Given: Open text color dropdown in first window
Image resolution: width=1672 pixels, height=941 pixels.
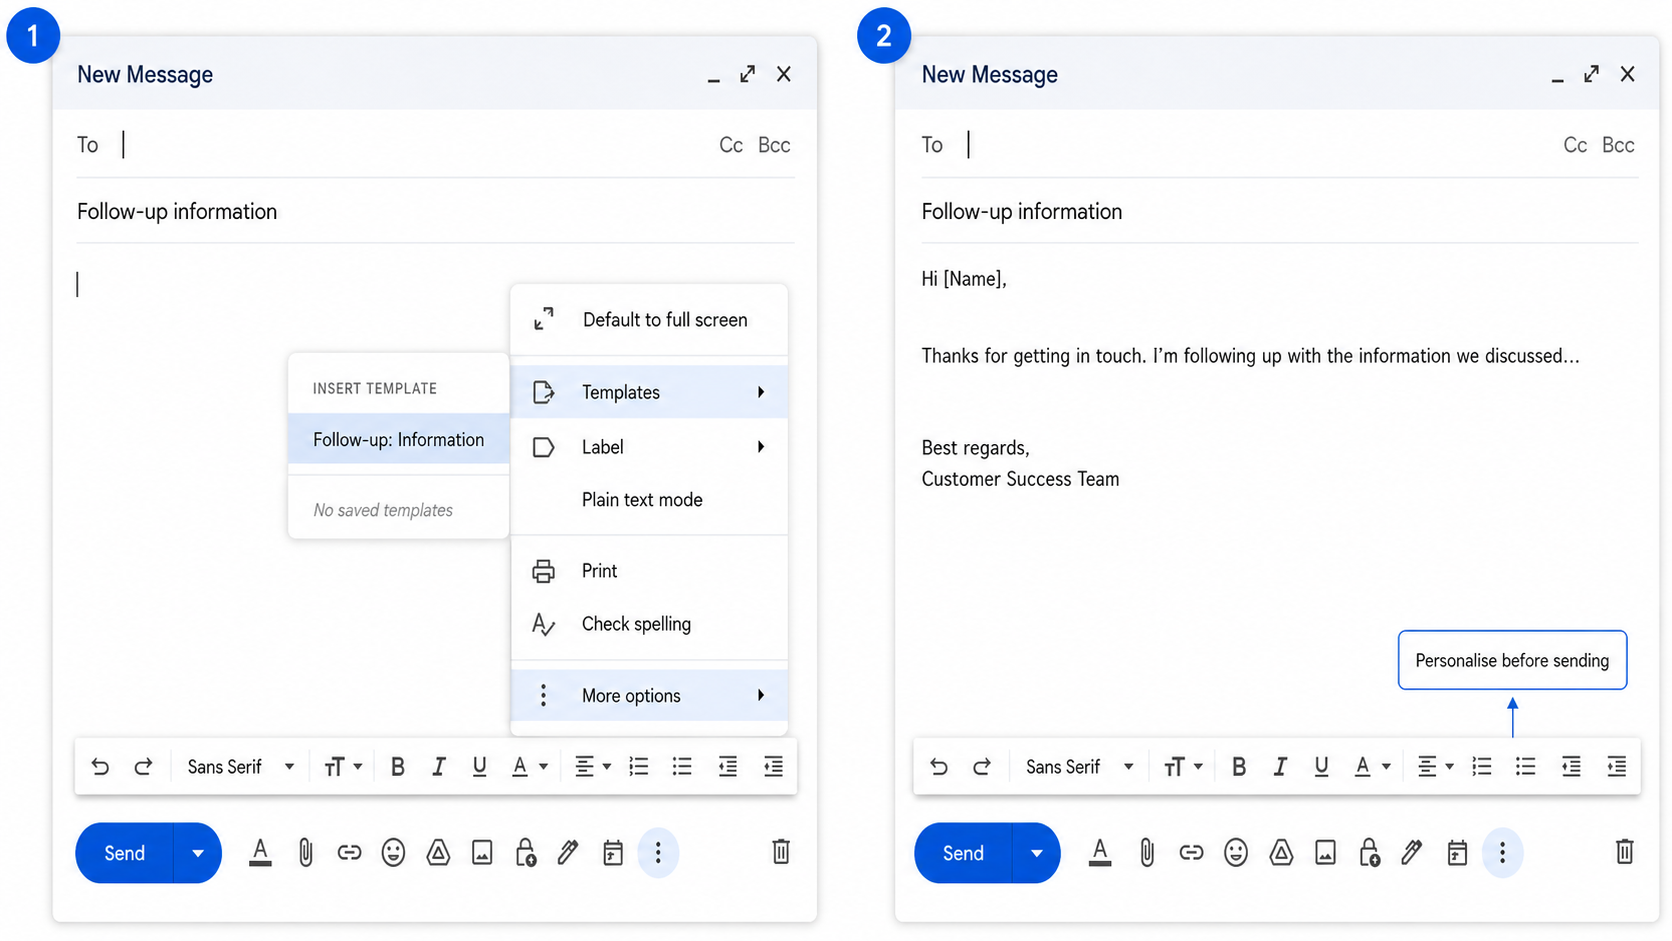Looking at the screenshot, I should [530, 767].
